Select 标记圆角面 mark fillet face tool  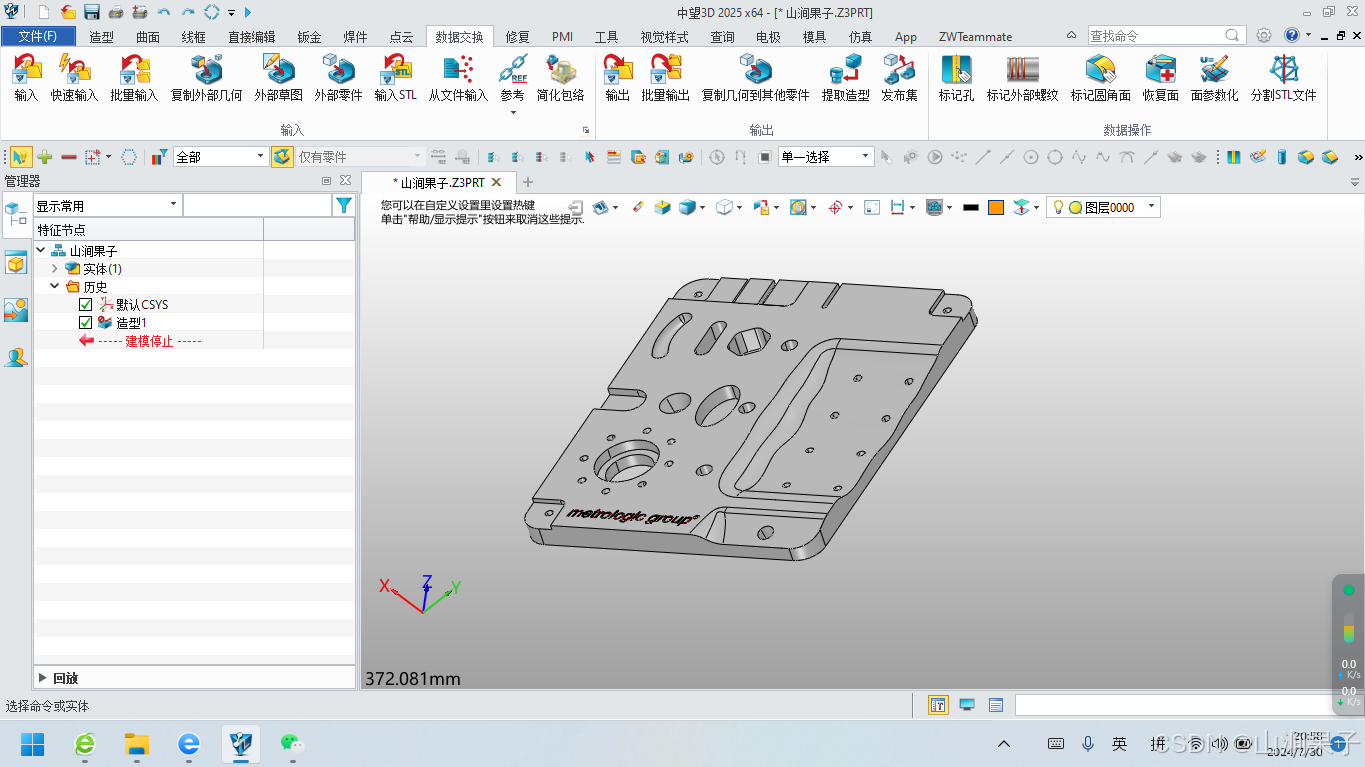[1100, 78]
